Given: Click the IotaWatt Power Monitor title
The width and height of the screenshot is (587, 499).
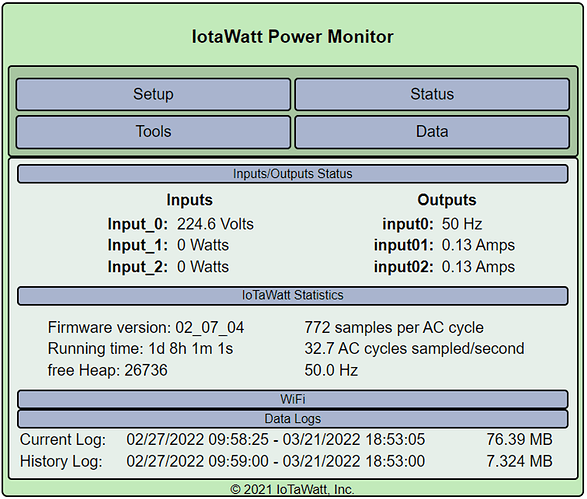Looking at the screenshot, I should tap(292, 37).
